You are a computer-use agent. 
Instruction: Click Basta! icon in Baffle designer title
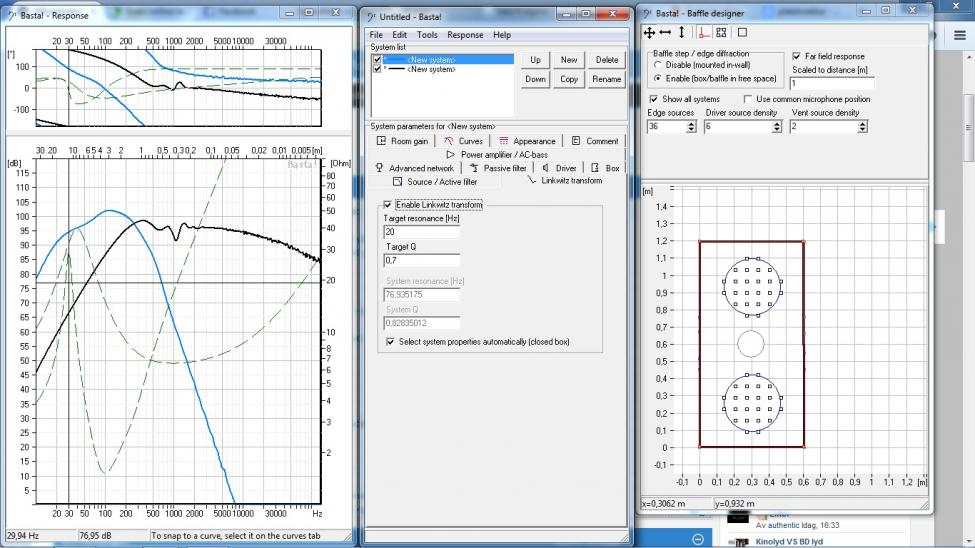647,13
